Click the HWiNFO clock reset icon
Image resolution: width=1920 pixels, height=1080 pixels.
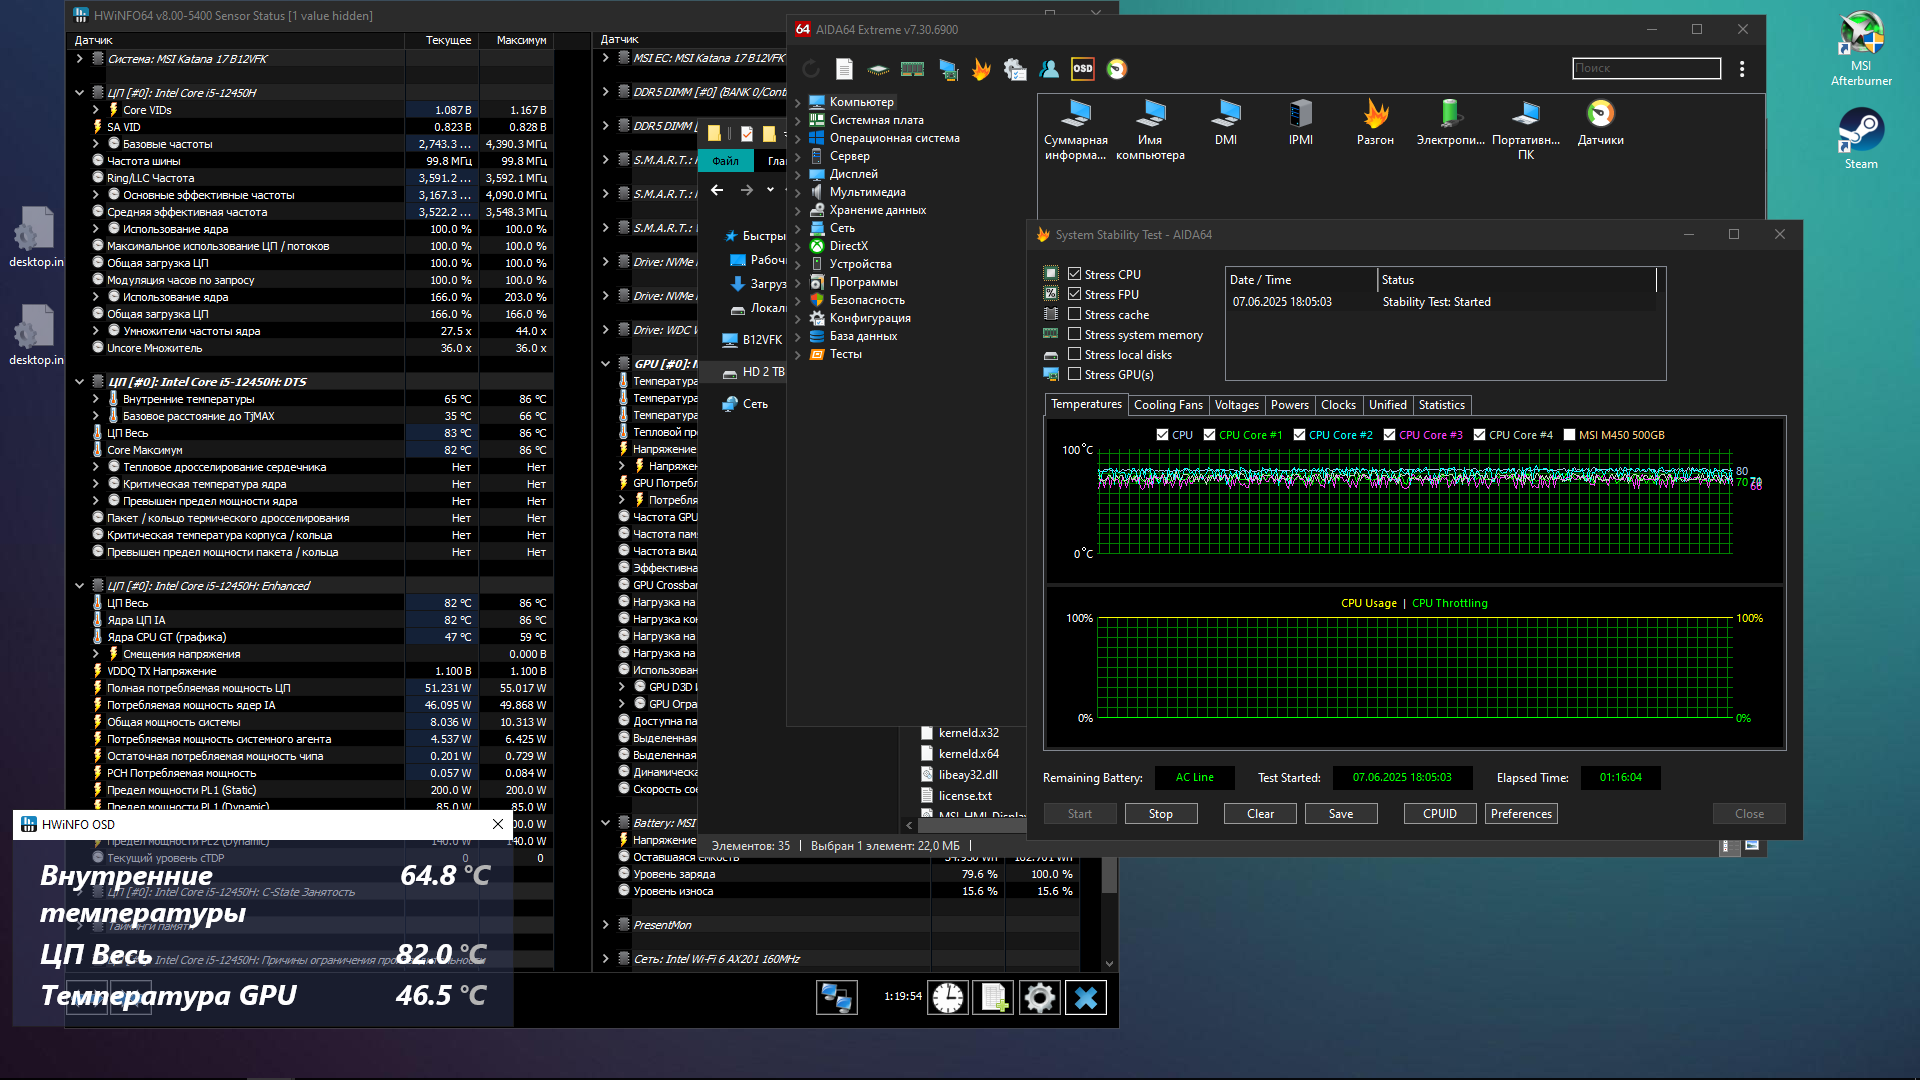pyautogui.click(x=948, y=997)
